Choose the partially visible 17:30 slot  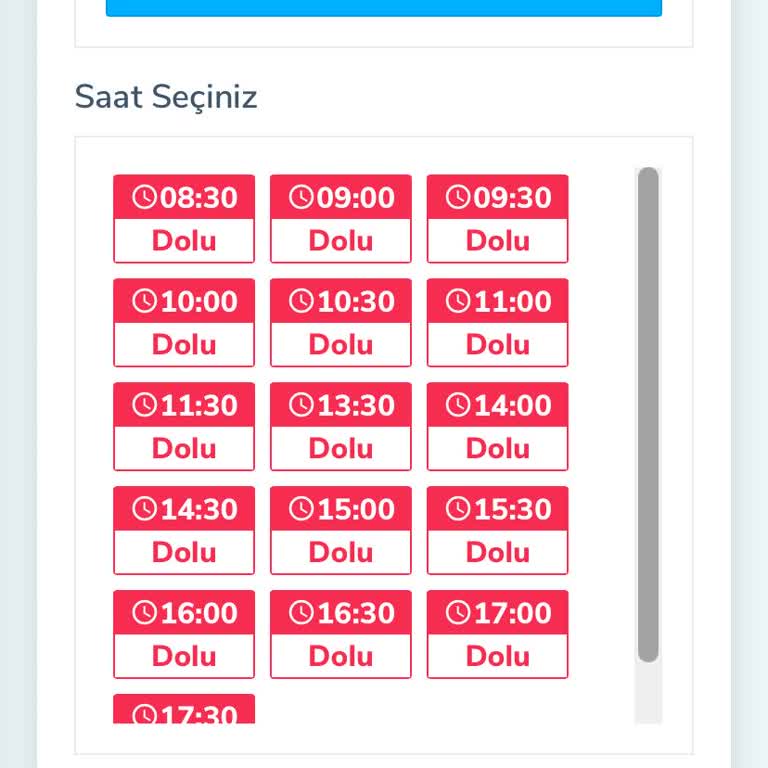tap(184, 710)
